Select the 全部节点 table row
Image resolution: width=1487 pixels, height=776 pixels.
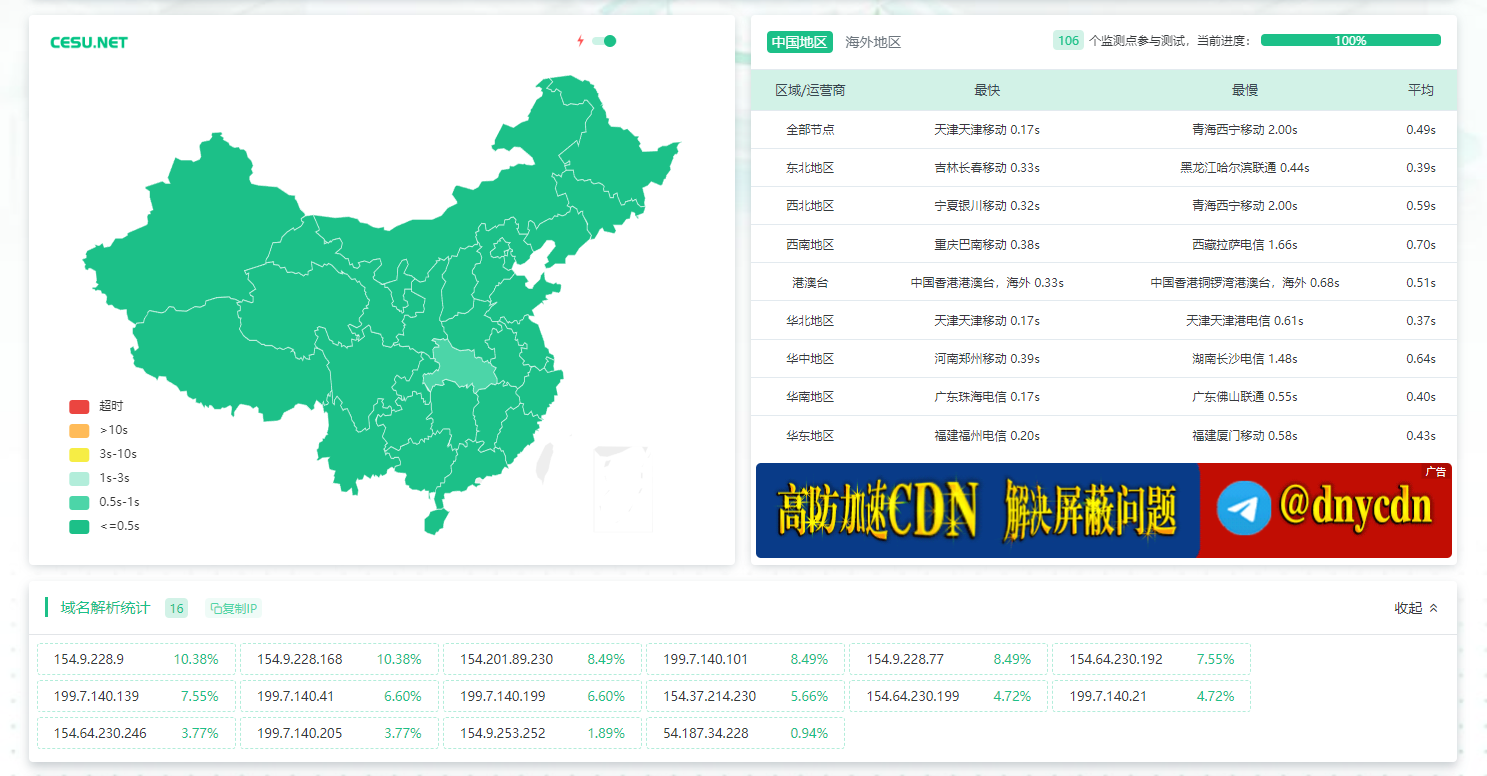(x=810, y=130)
